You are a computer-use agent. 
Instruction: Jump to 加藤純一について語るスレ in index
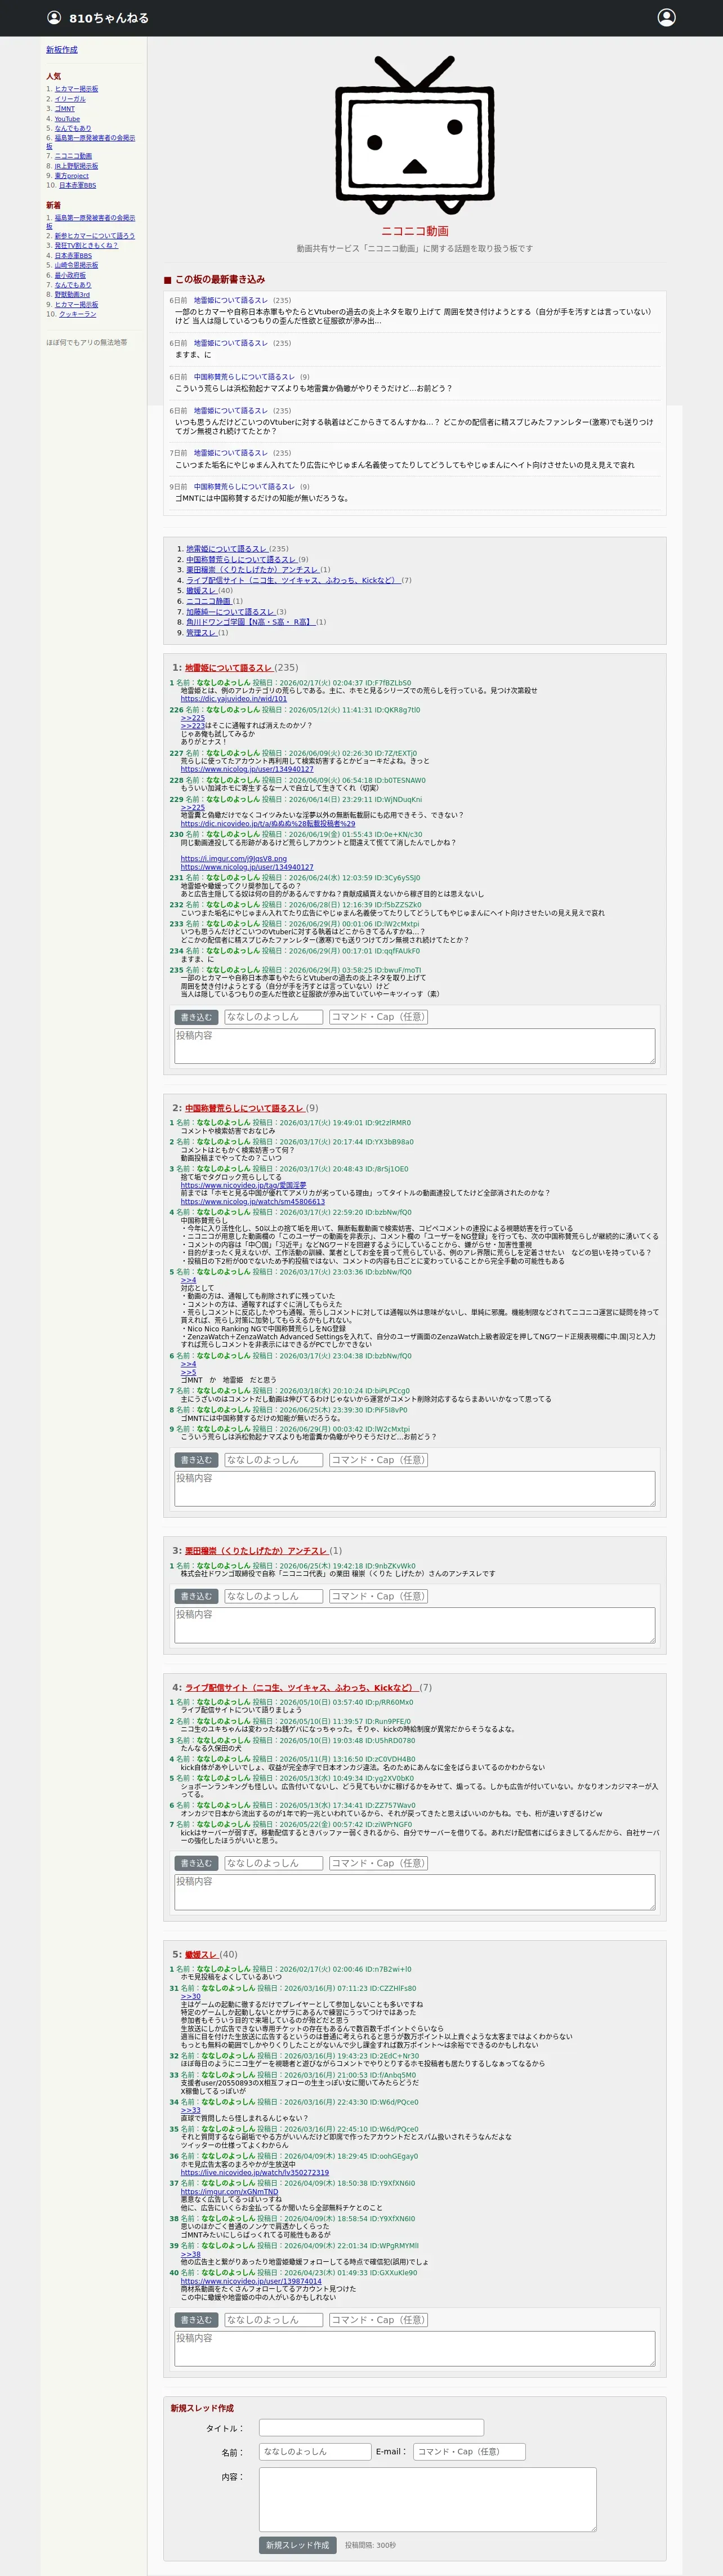230,612
